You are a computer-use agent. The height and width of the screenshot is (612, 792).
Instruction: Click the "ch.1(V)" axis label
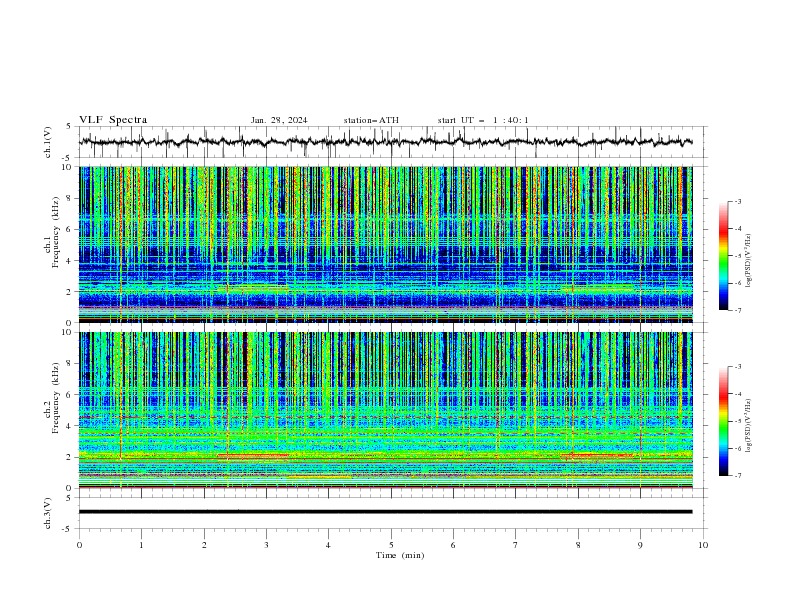(x=48, y=142)
